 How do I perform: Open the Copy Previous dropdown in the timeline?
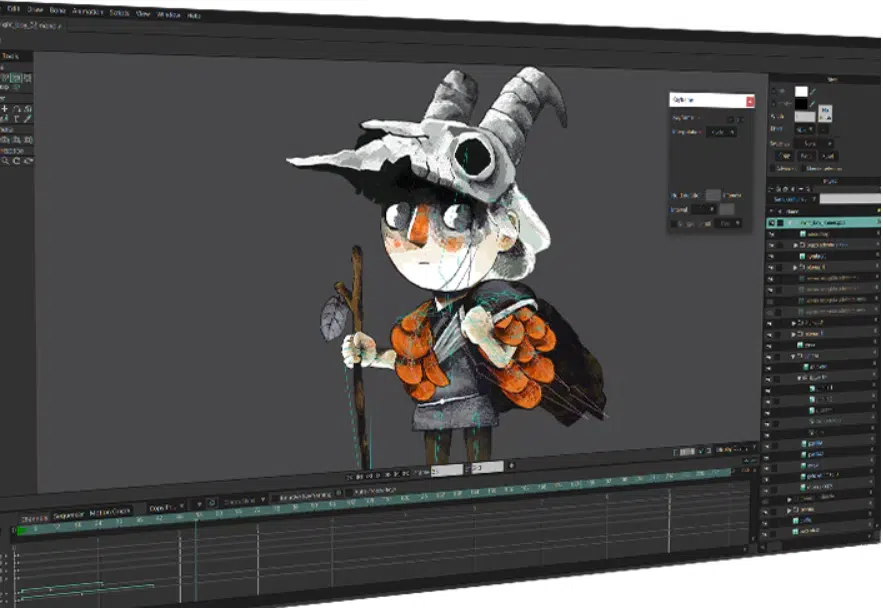[x=166, y=508]
